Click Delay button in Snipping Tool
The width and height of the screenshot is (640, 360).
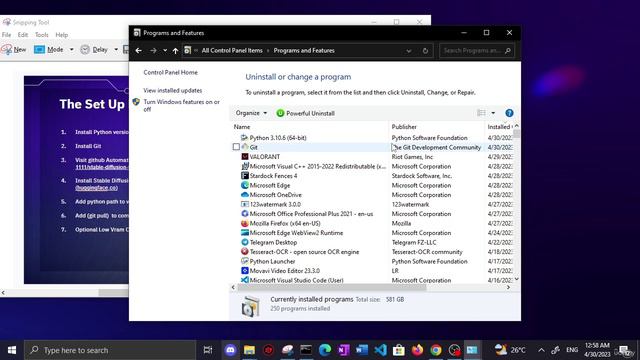click(x=94, y=50)
